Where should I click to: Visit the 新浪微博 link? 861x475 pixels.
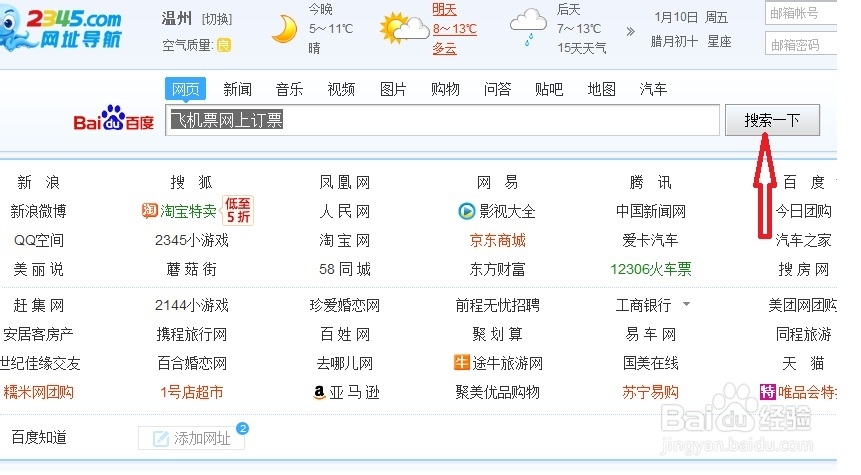(38, 211)
